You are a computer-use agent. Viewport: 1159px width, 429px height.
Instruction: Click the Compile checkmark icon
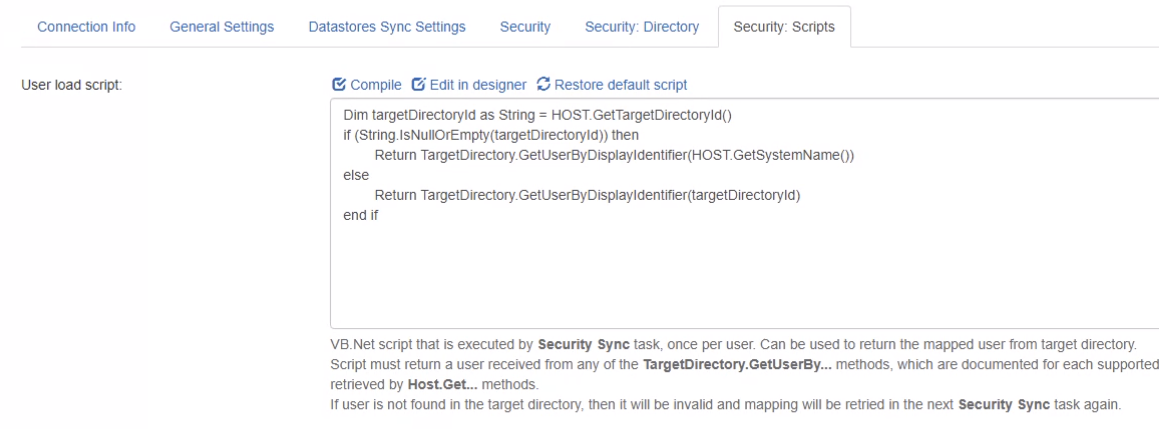[338, 85]
